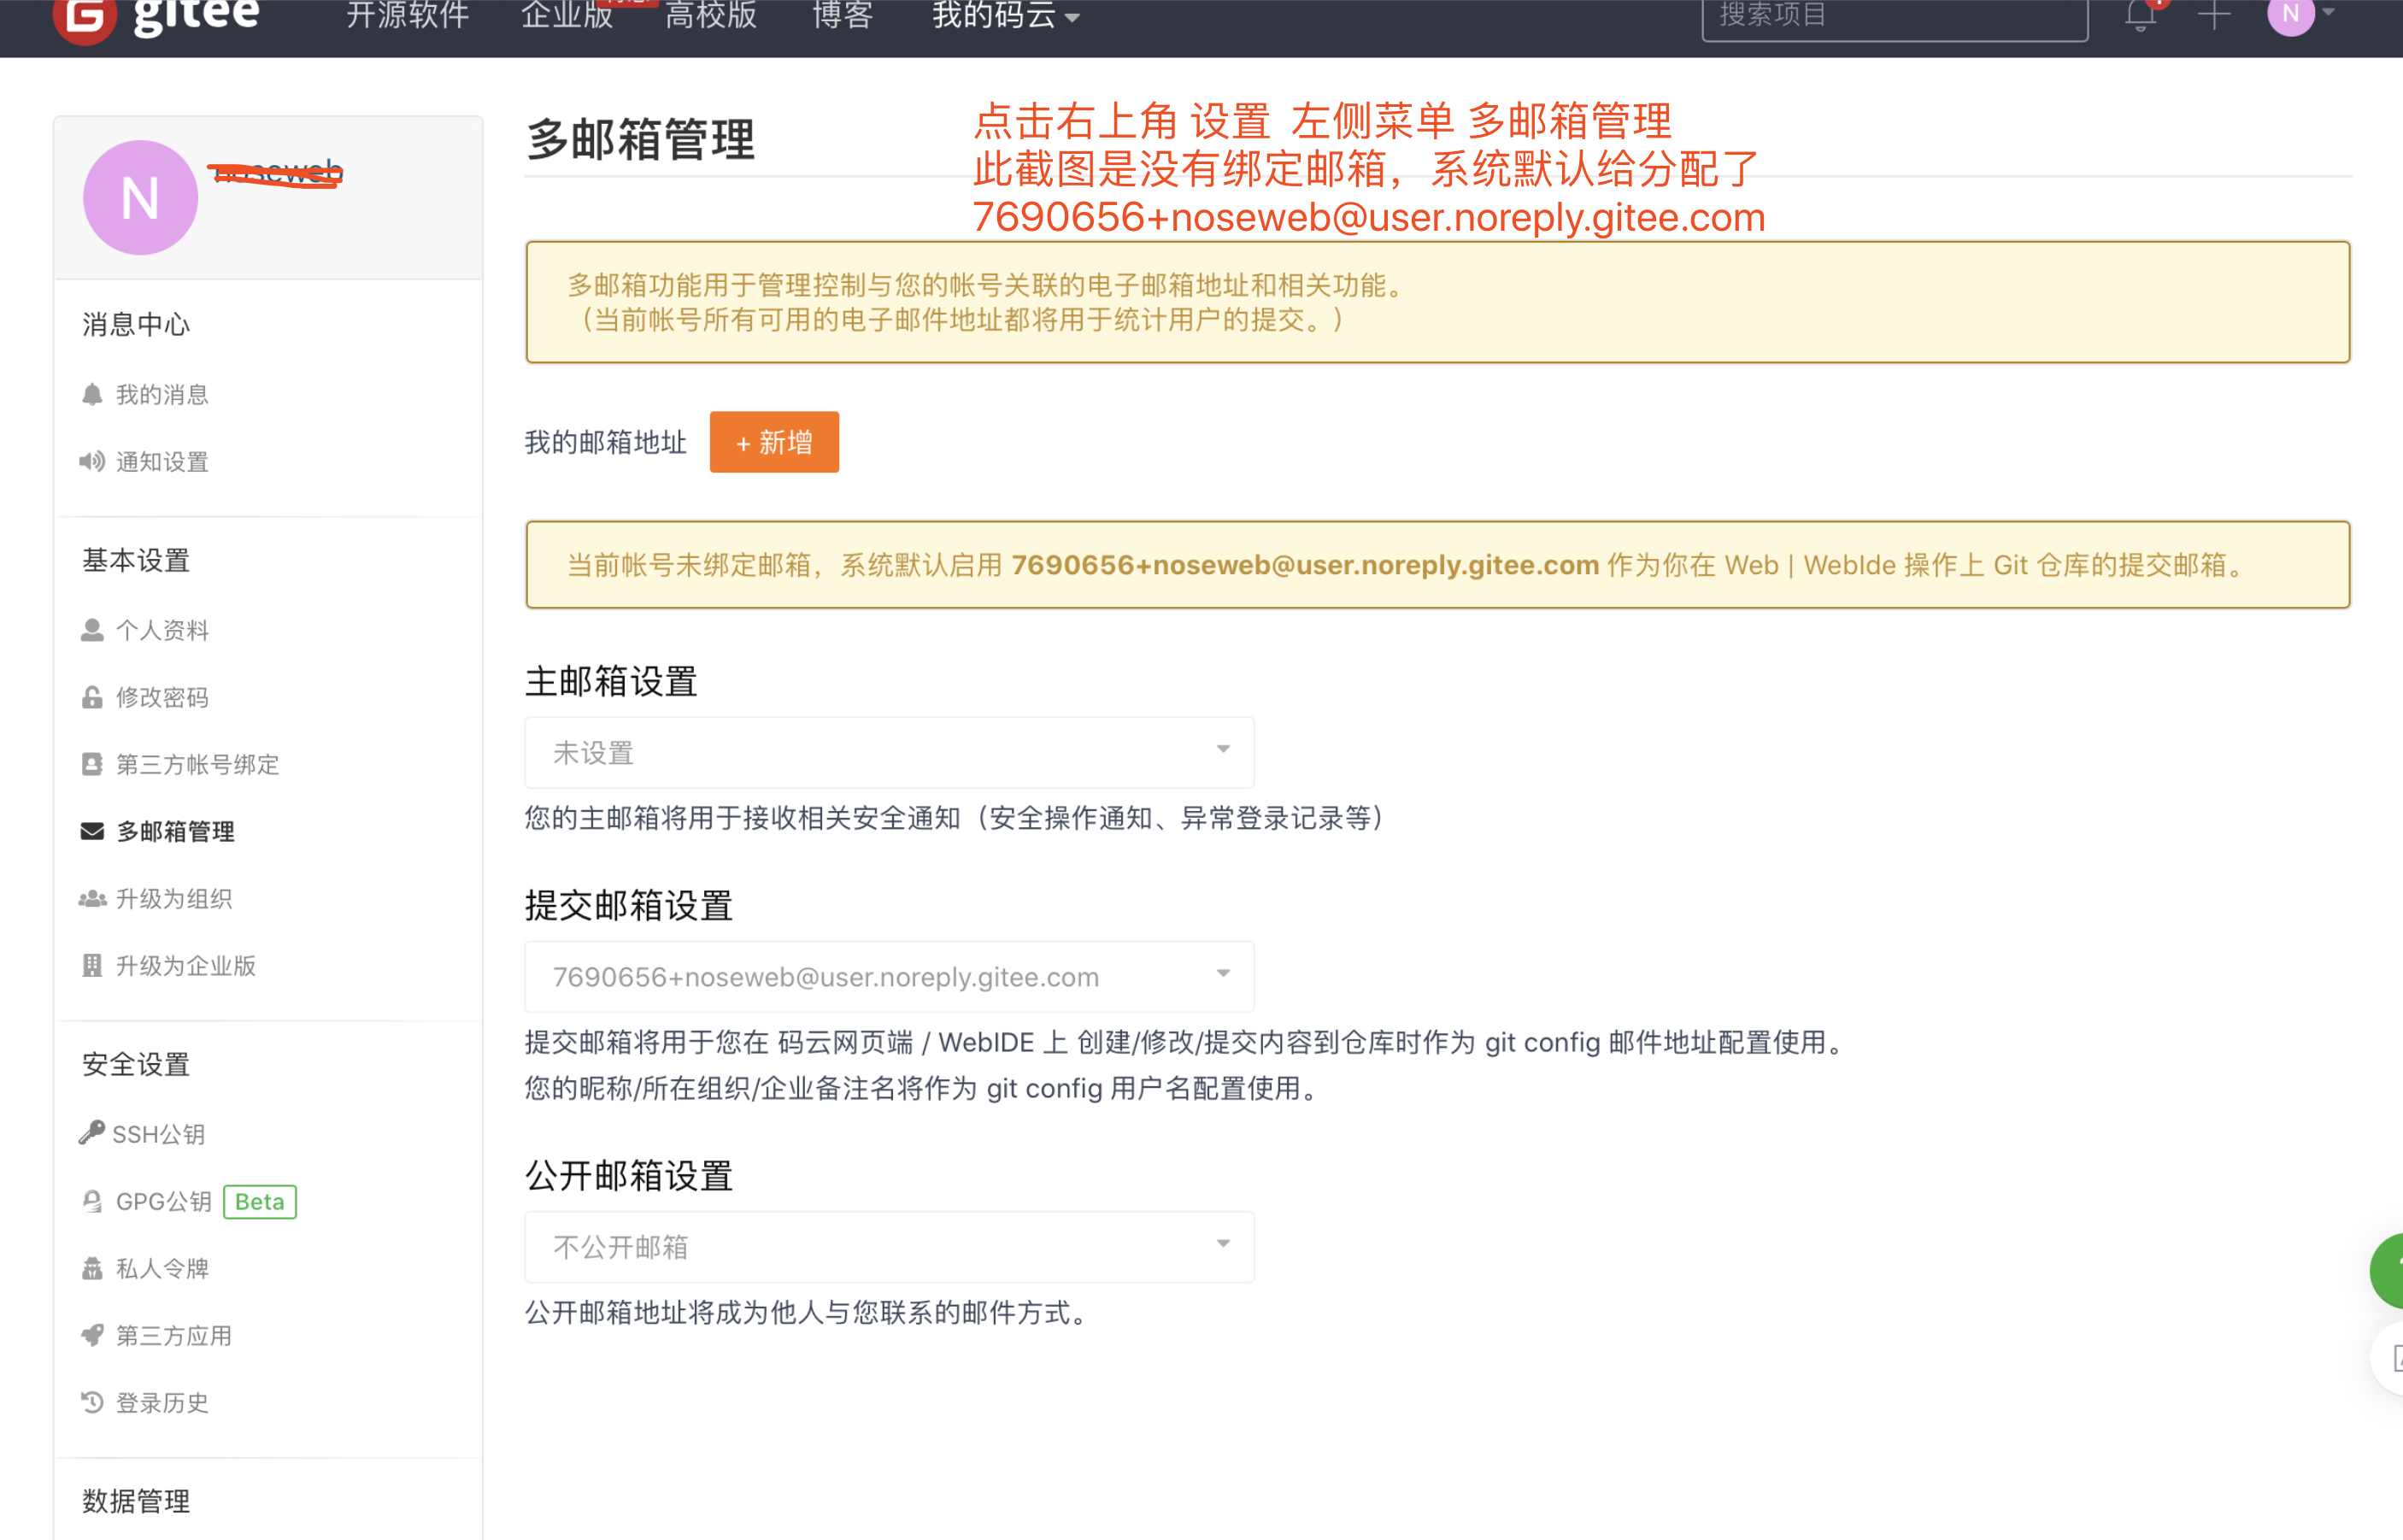Screen dimensions: 2403x1540
Task: Open the 提交邮箱设置 email dropdown
Action: coord(889,976)
